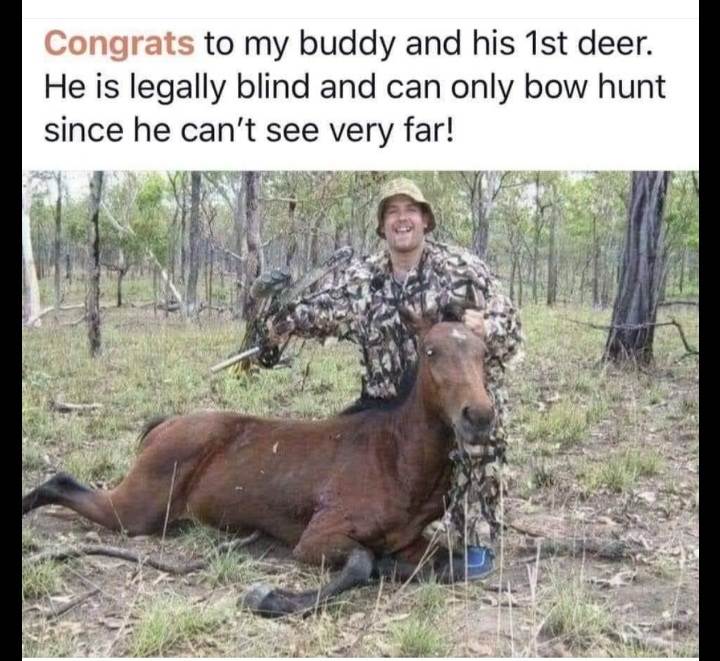Screen dimensions: 720x661
Task: Click the horse's front hoof on the ground
Action: [264, 599]
